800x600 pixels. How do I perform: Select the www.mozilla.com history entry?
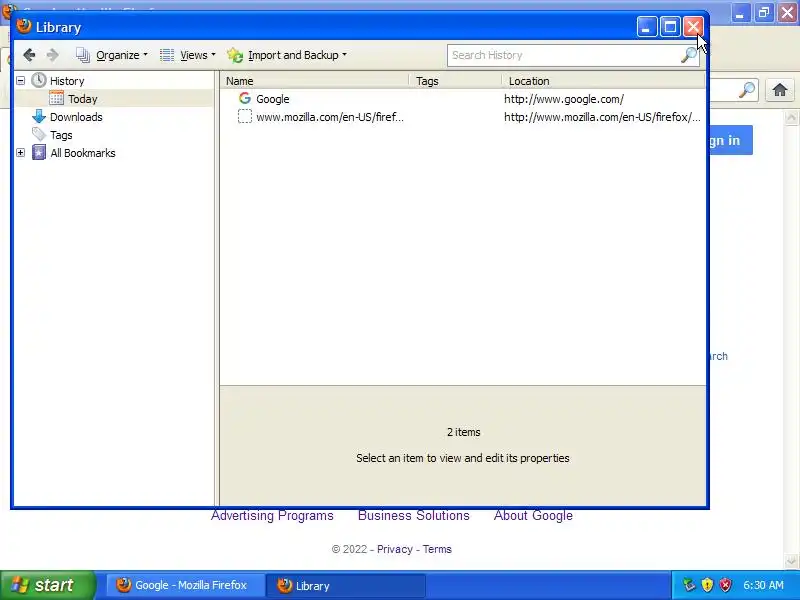coord(463,117)
